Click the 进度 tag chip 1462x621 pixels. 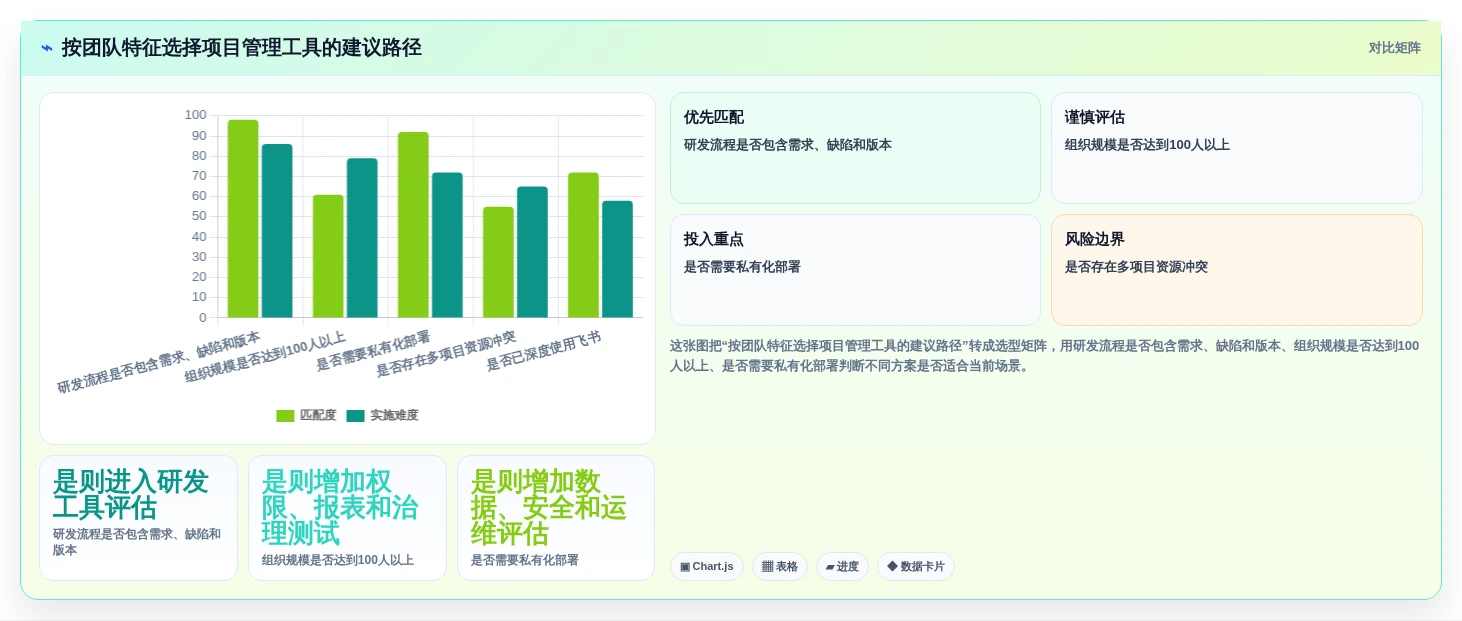(842, 566)
